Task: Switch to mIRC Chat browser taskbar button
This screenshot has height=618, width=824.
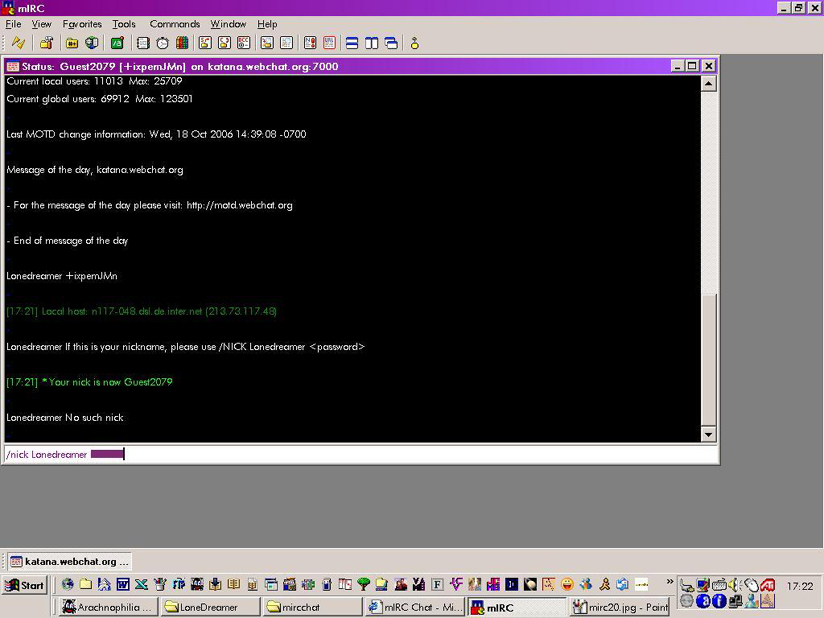Action: click(x=416, y=607)
